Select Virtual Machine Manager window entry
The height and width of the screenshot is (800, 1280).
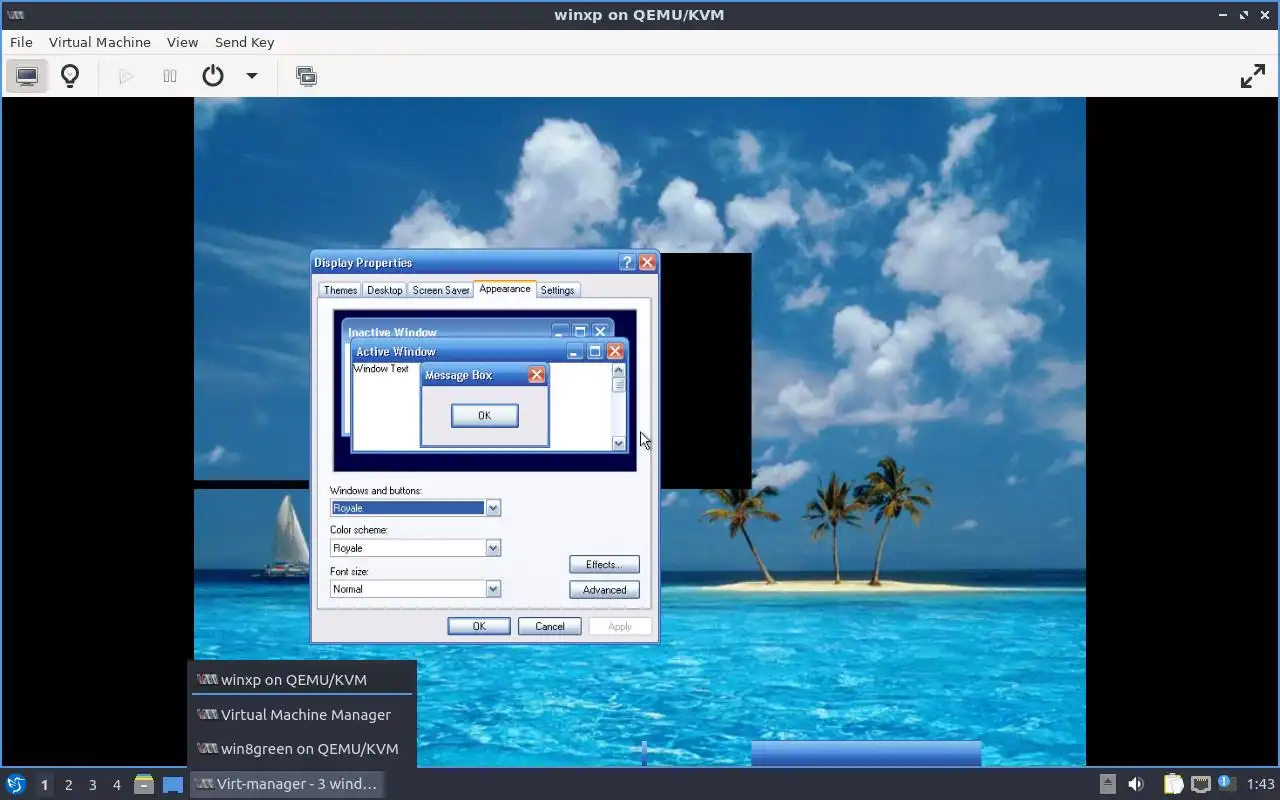(302, 715)
